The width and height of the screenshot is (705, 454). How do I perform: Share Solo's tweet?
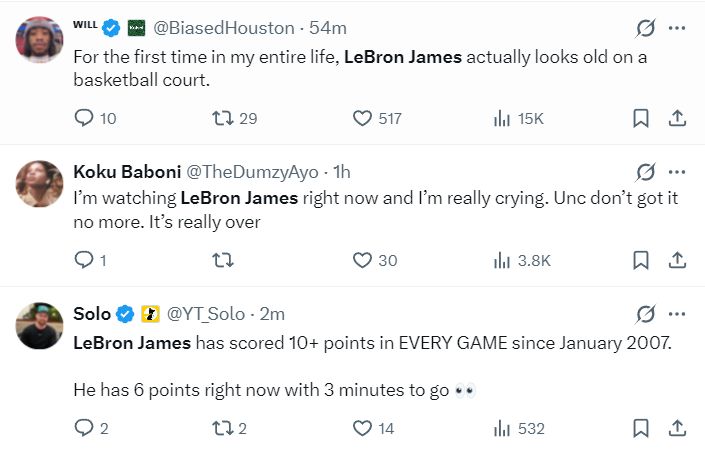pos(677,429)
